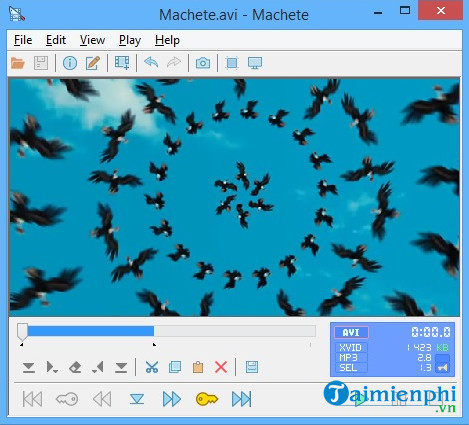Go to the beginning of the video
The image size is (469, 425).
[32, 399]
